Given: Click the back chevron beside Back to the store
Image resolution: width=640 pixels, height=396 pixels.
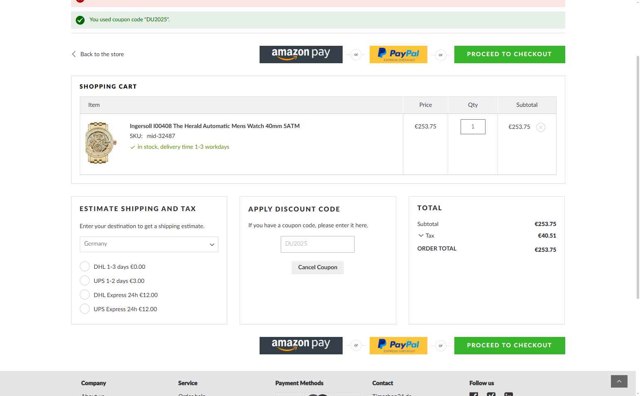Looking at the screenshot, I should (74, 54).
